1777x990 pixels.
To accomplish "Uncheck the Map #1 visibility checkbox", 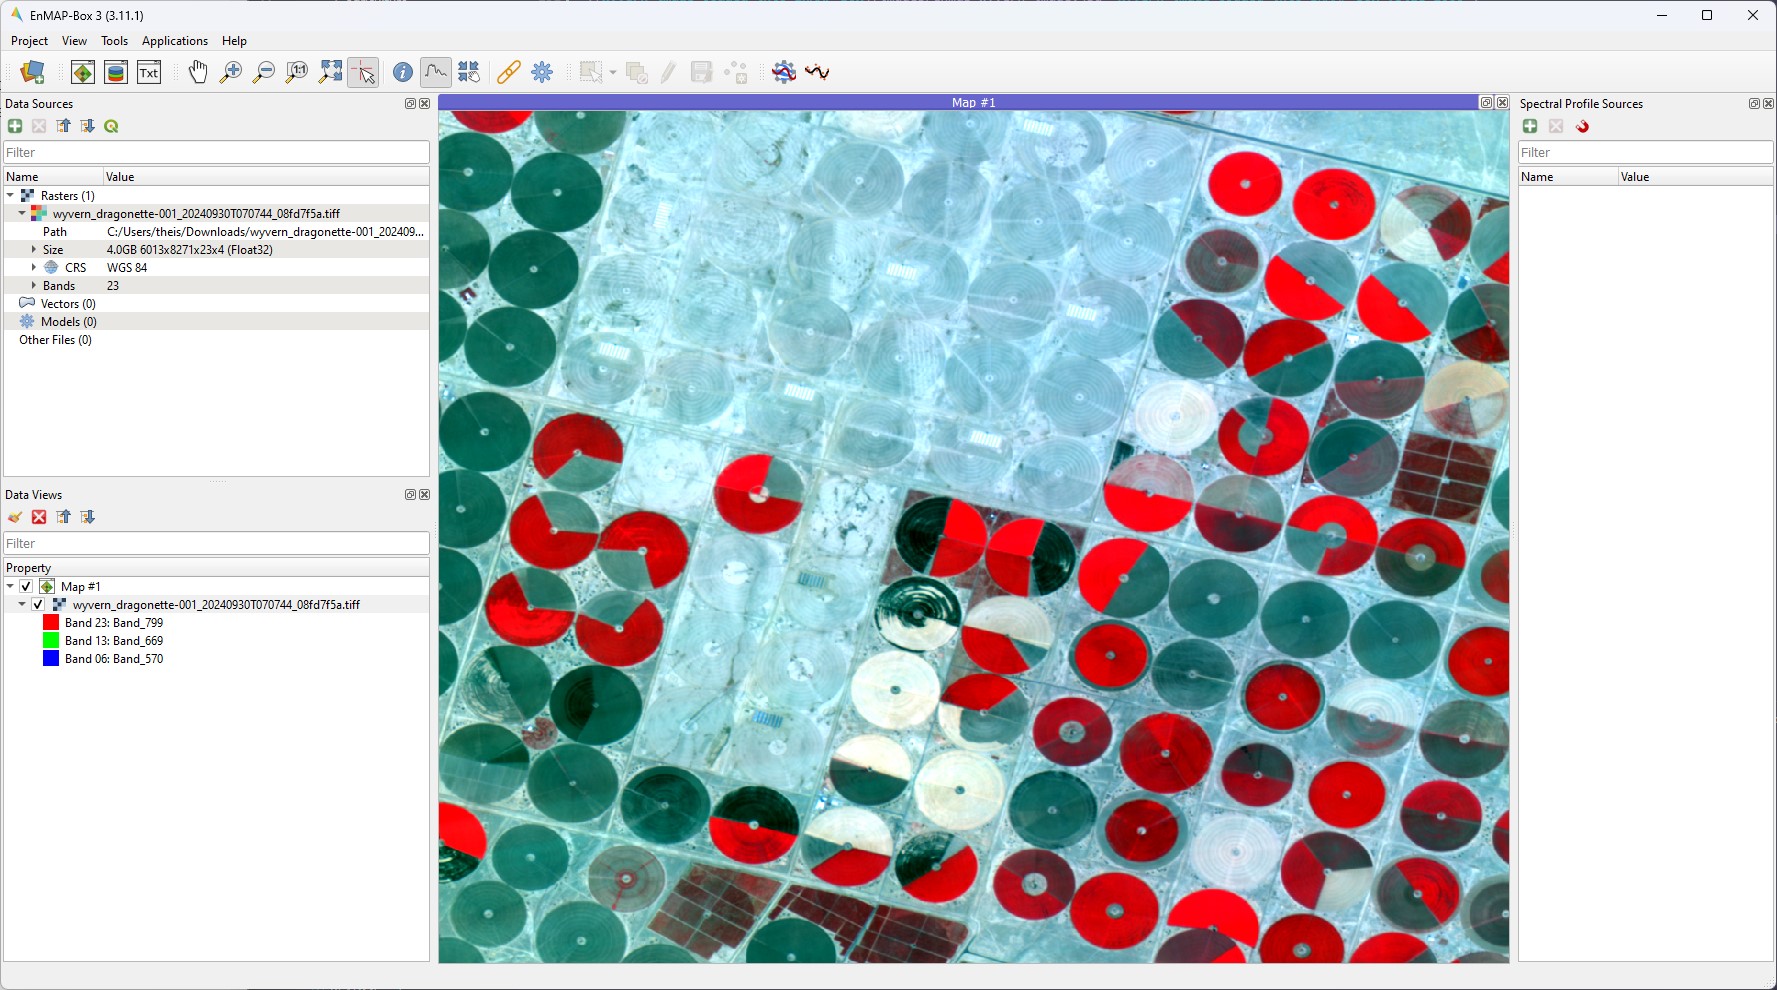I will click(x=26, y=587).
